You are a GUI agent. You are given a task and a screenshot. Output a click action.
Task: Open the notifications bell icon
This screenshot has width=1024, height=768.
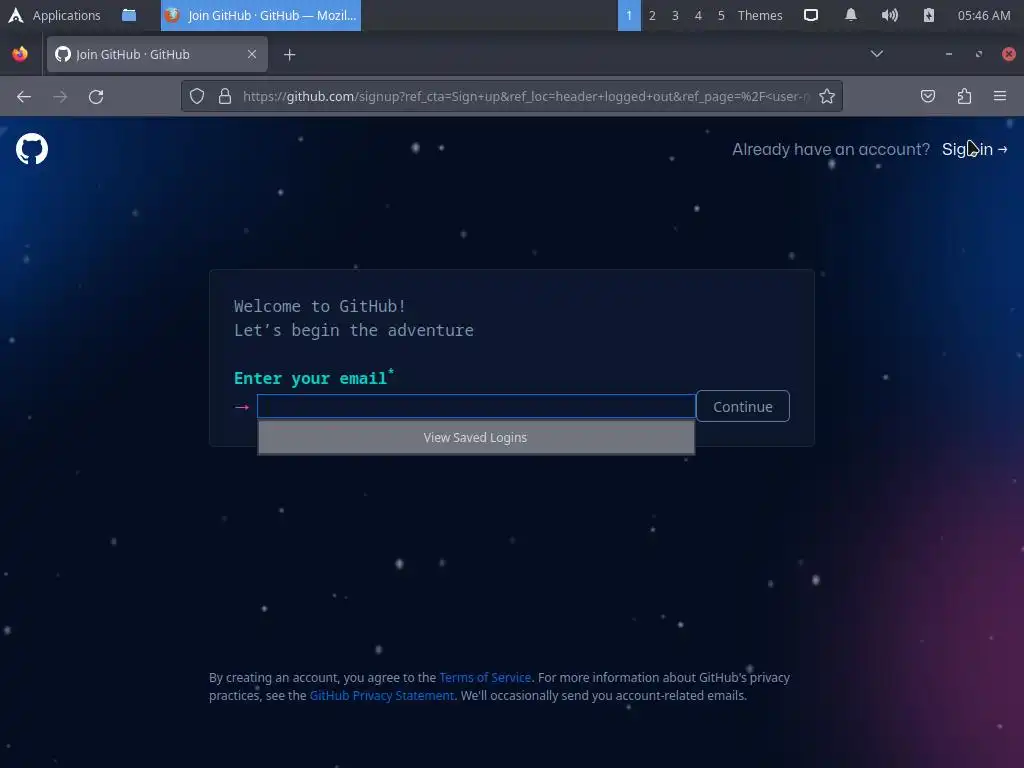tap(850, 15)
